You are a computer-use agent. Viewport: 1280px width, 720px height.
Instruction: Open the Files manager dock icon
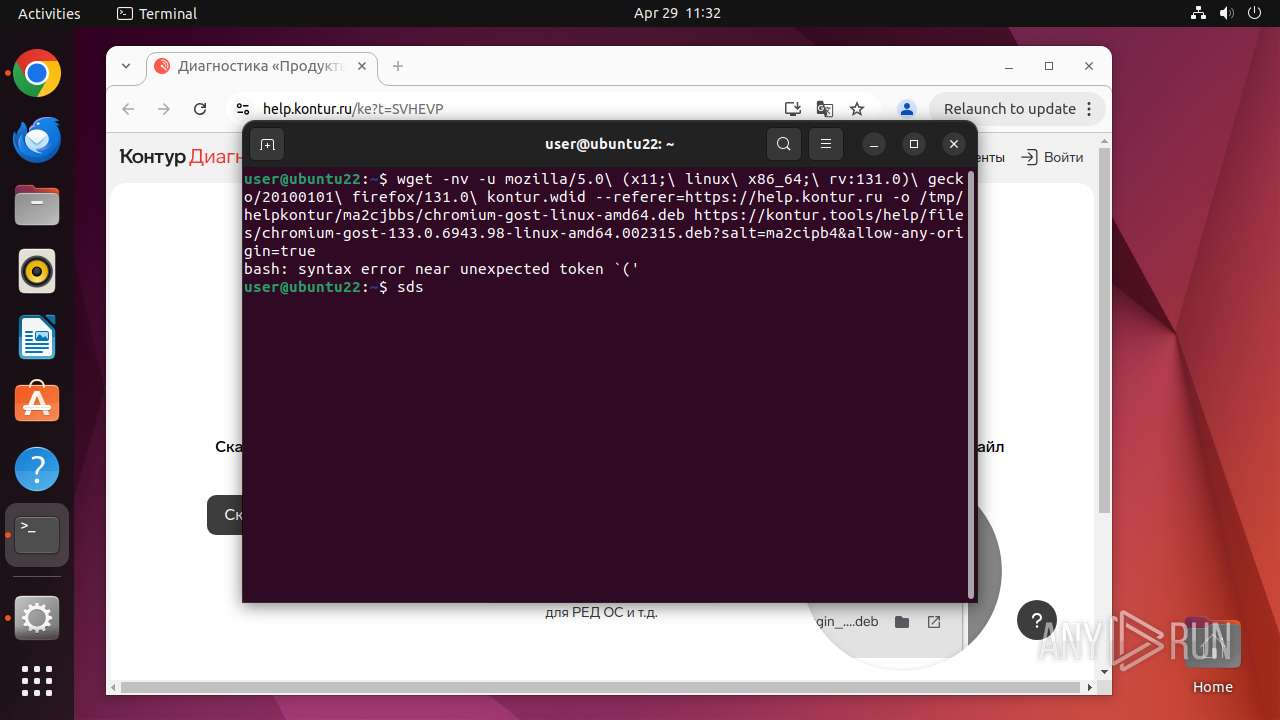point(37,206)
